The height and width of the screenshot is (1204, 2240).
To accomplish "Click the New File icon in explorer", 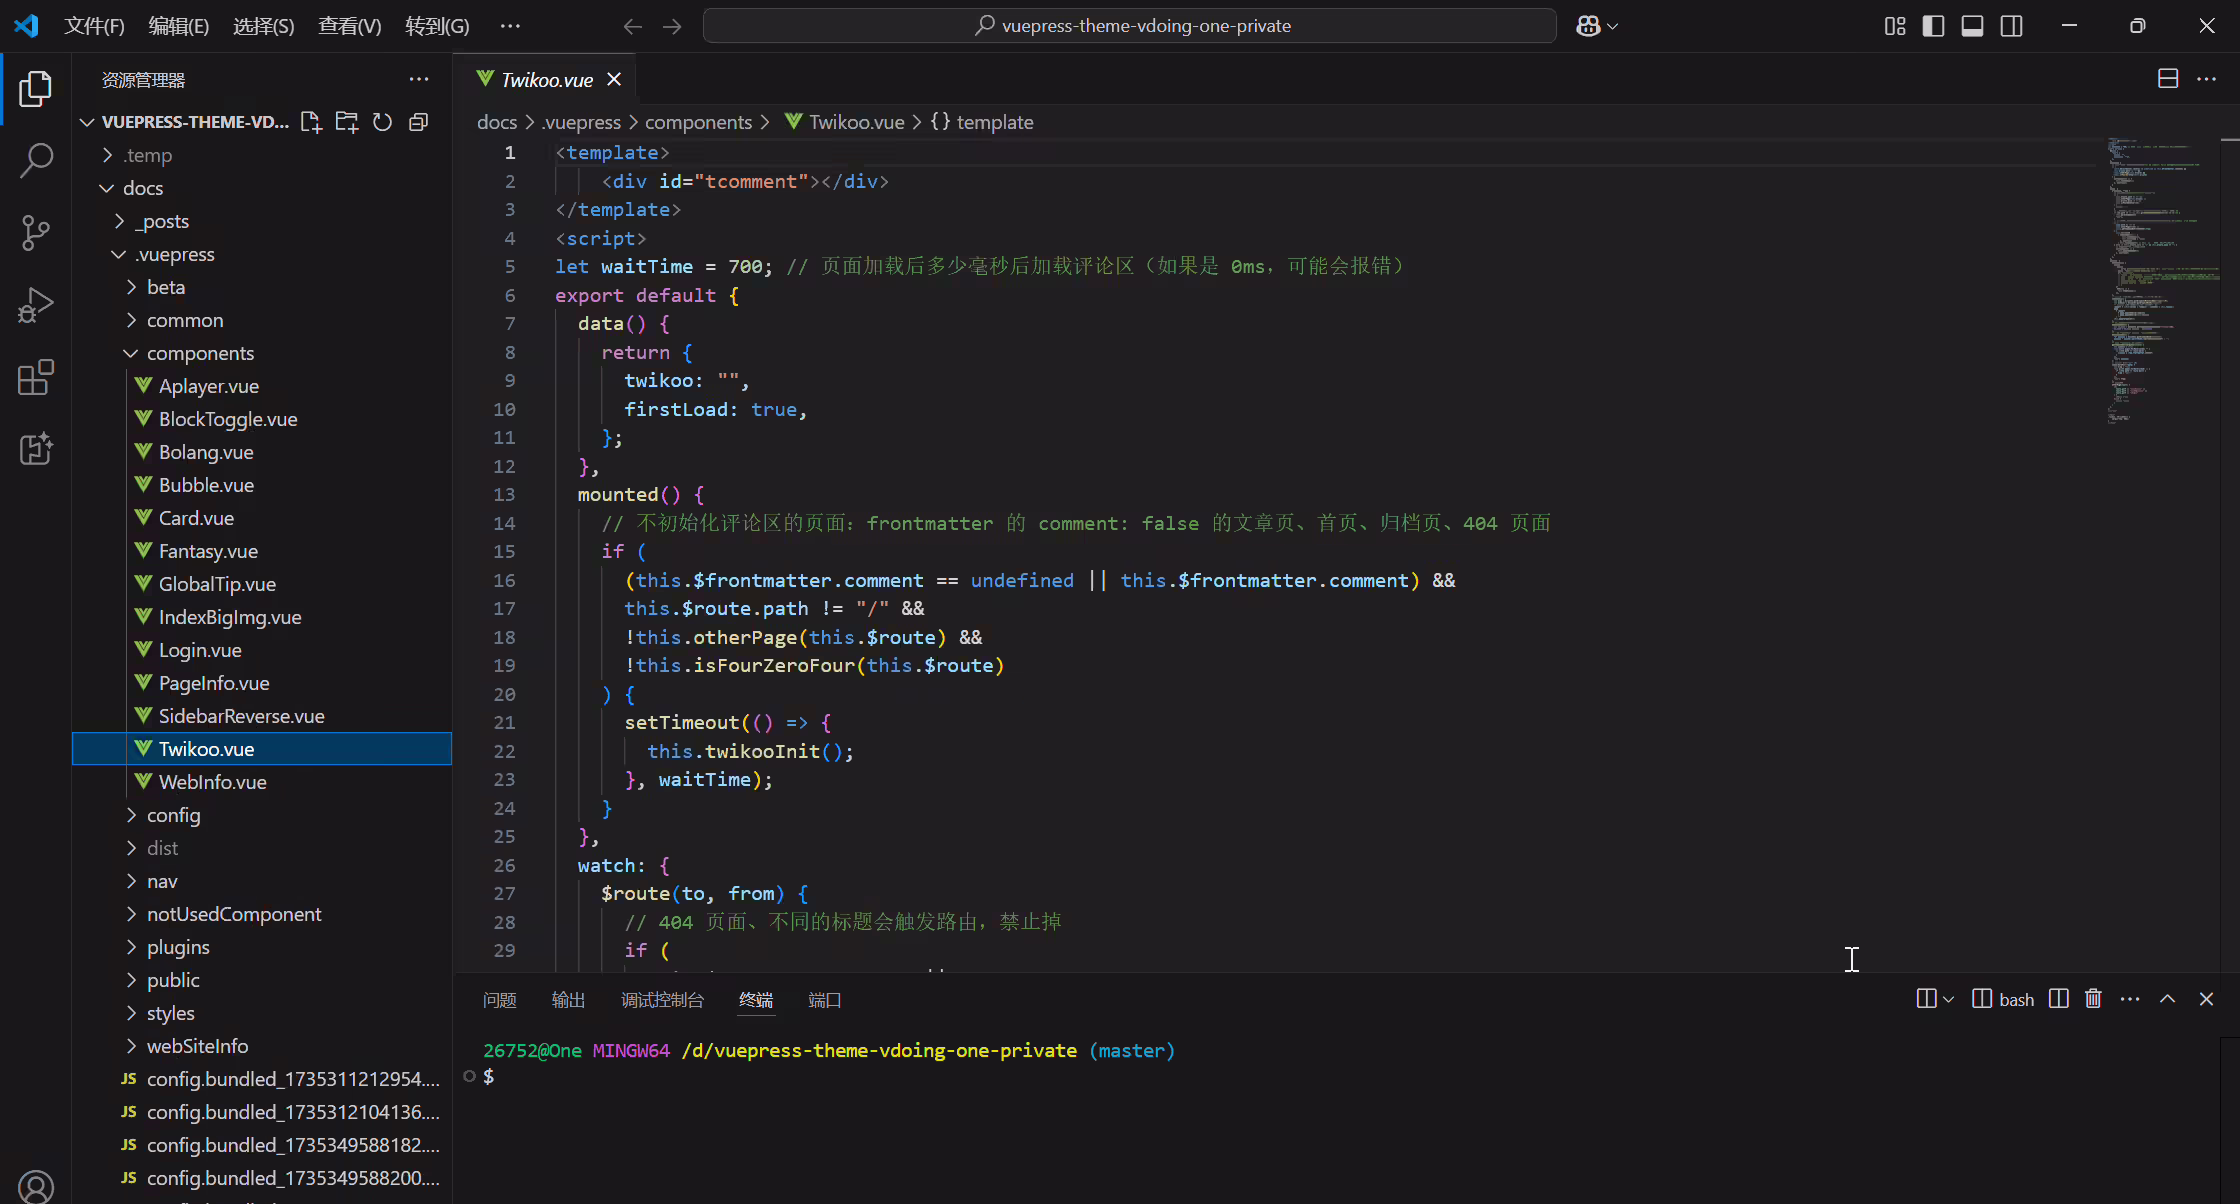I will [311, 122].
